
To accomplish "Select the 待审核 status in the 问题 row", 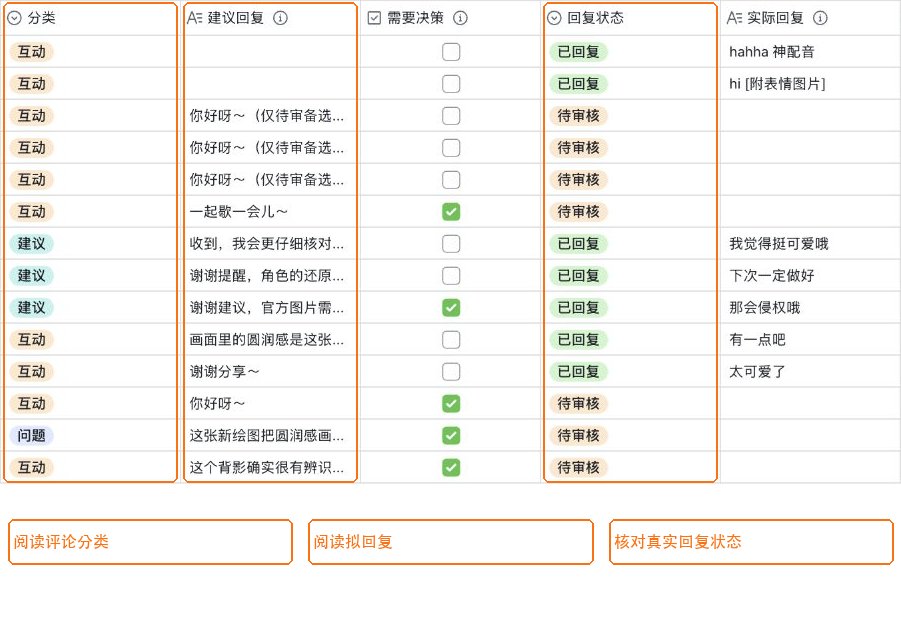I will [x=579, y=436].
